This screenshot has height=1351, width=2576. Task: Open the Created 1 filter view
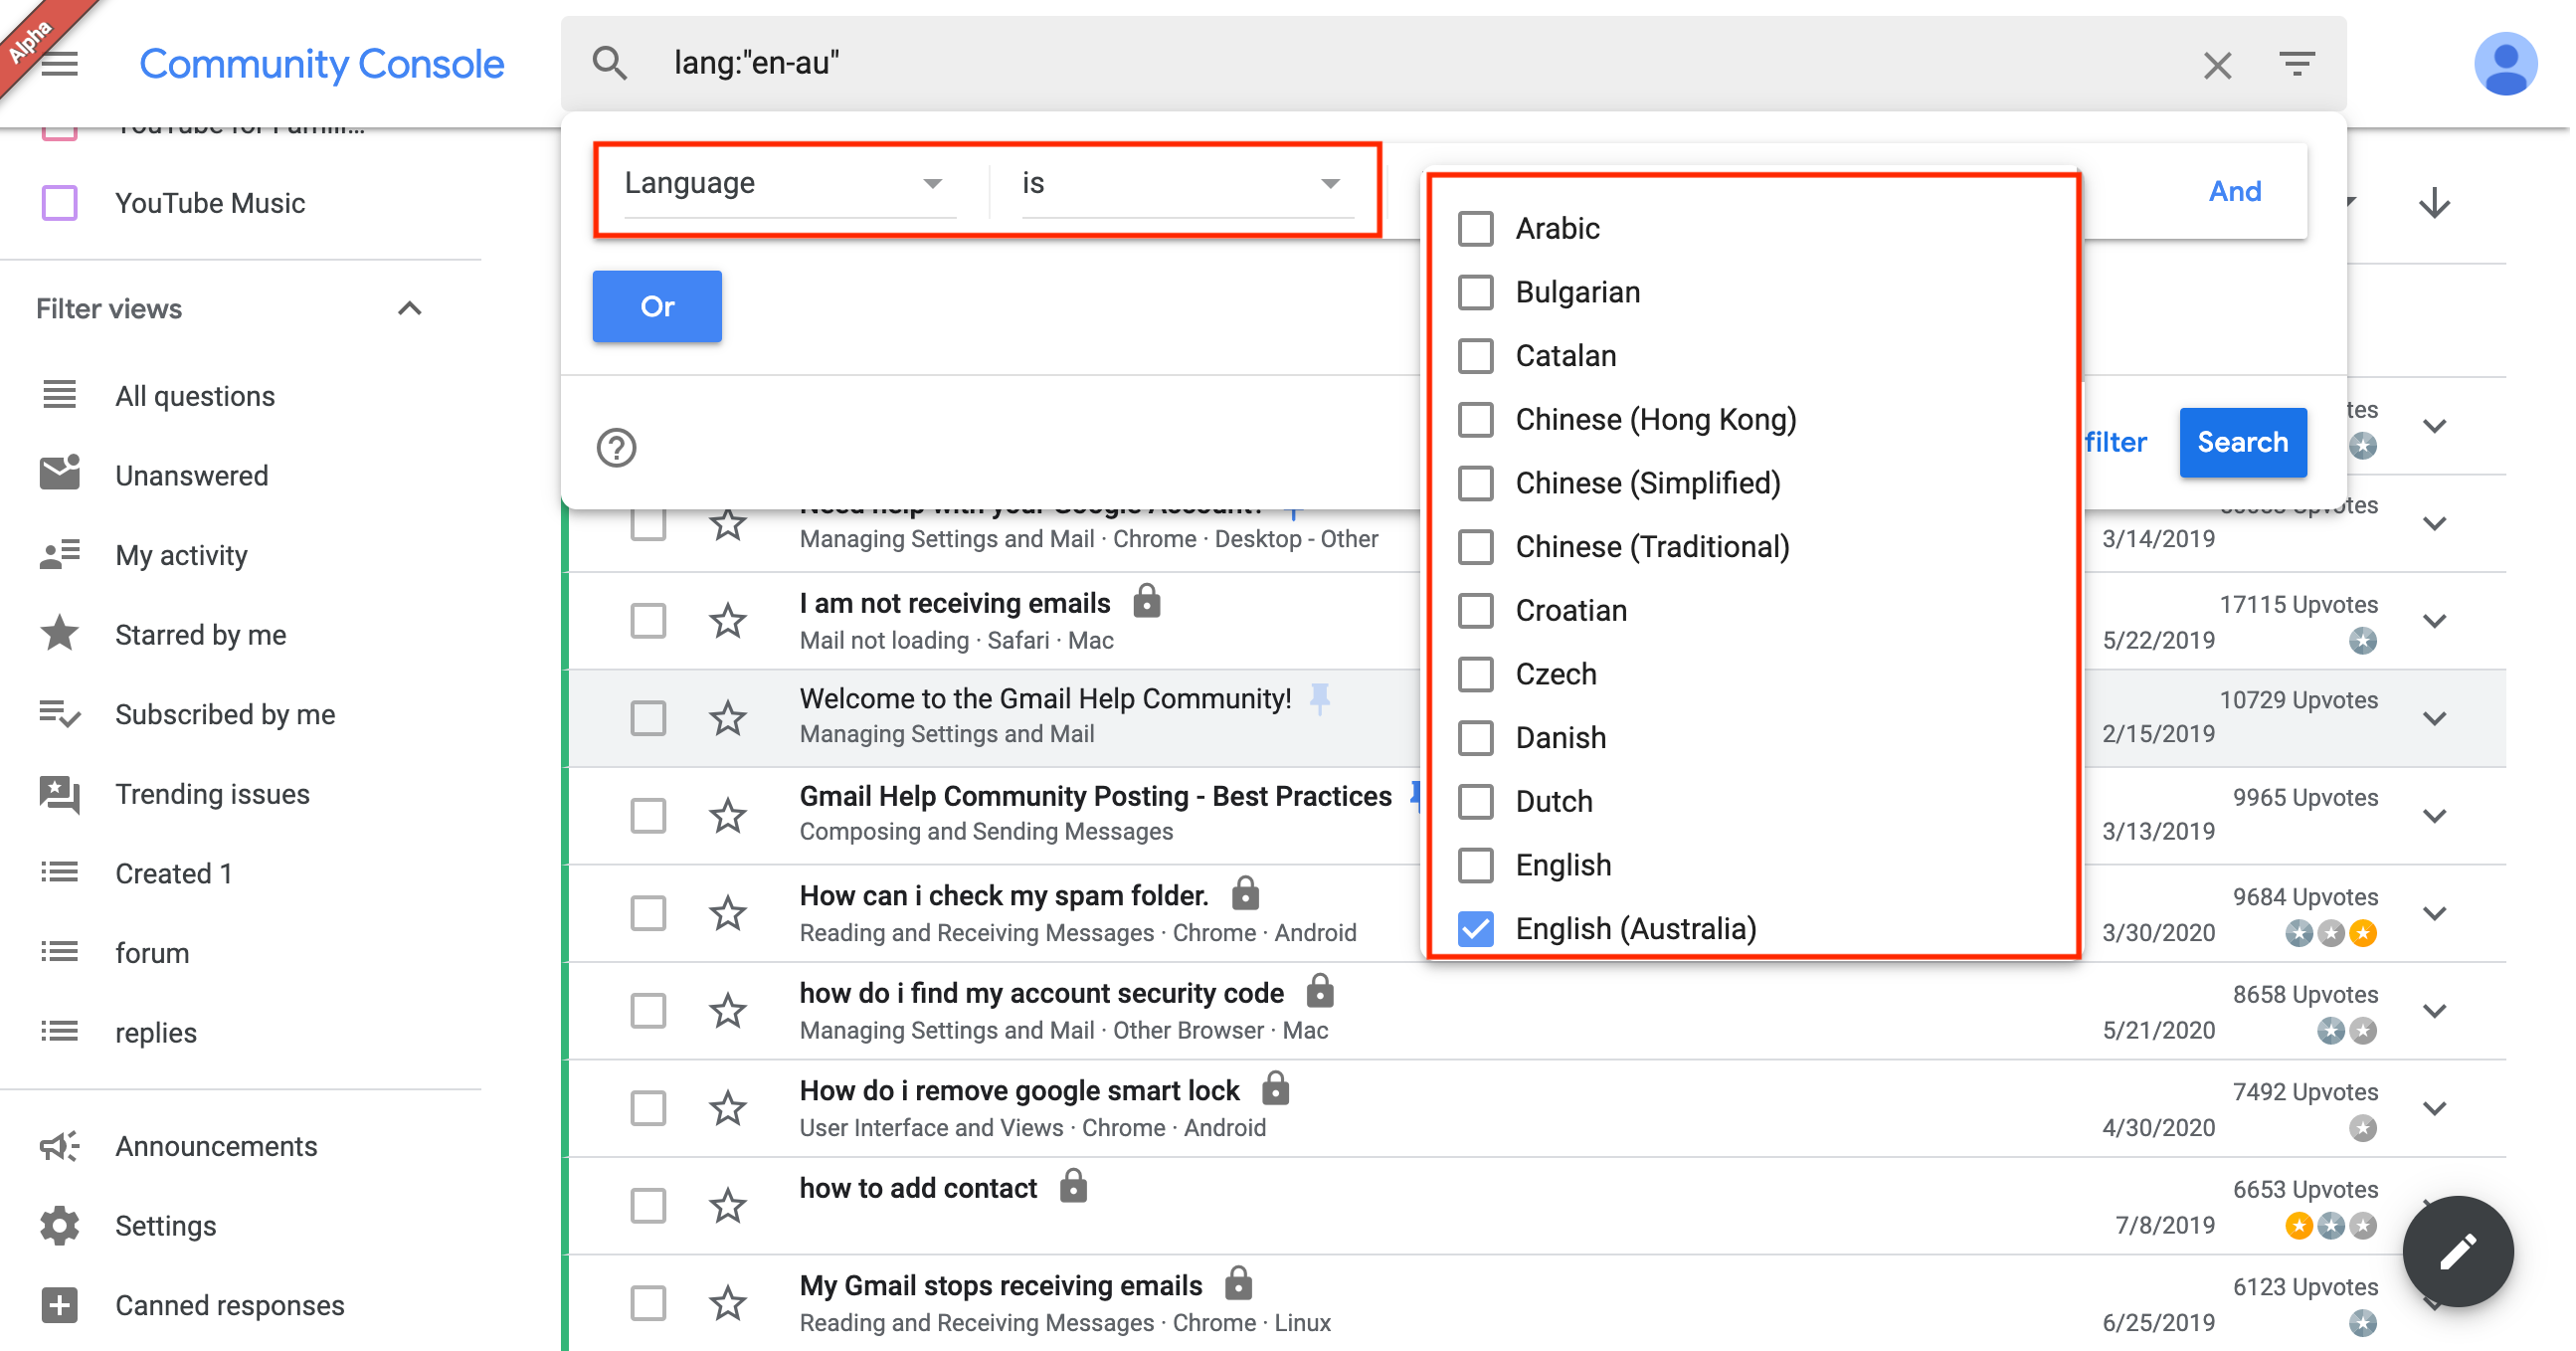click(173, 873)
